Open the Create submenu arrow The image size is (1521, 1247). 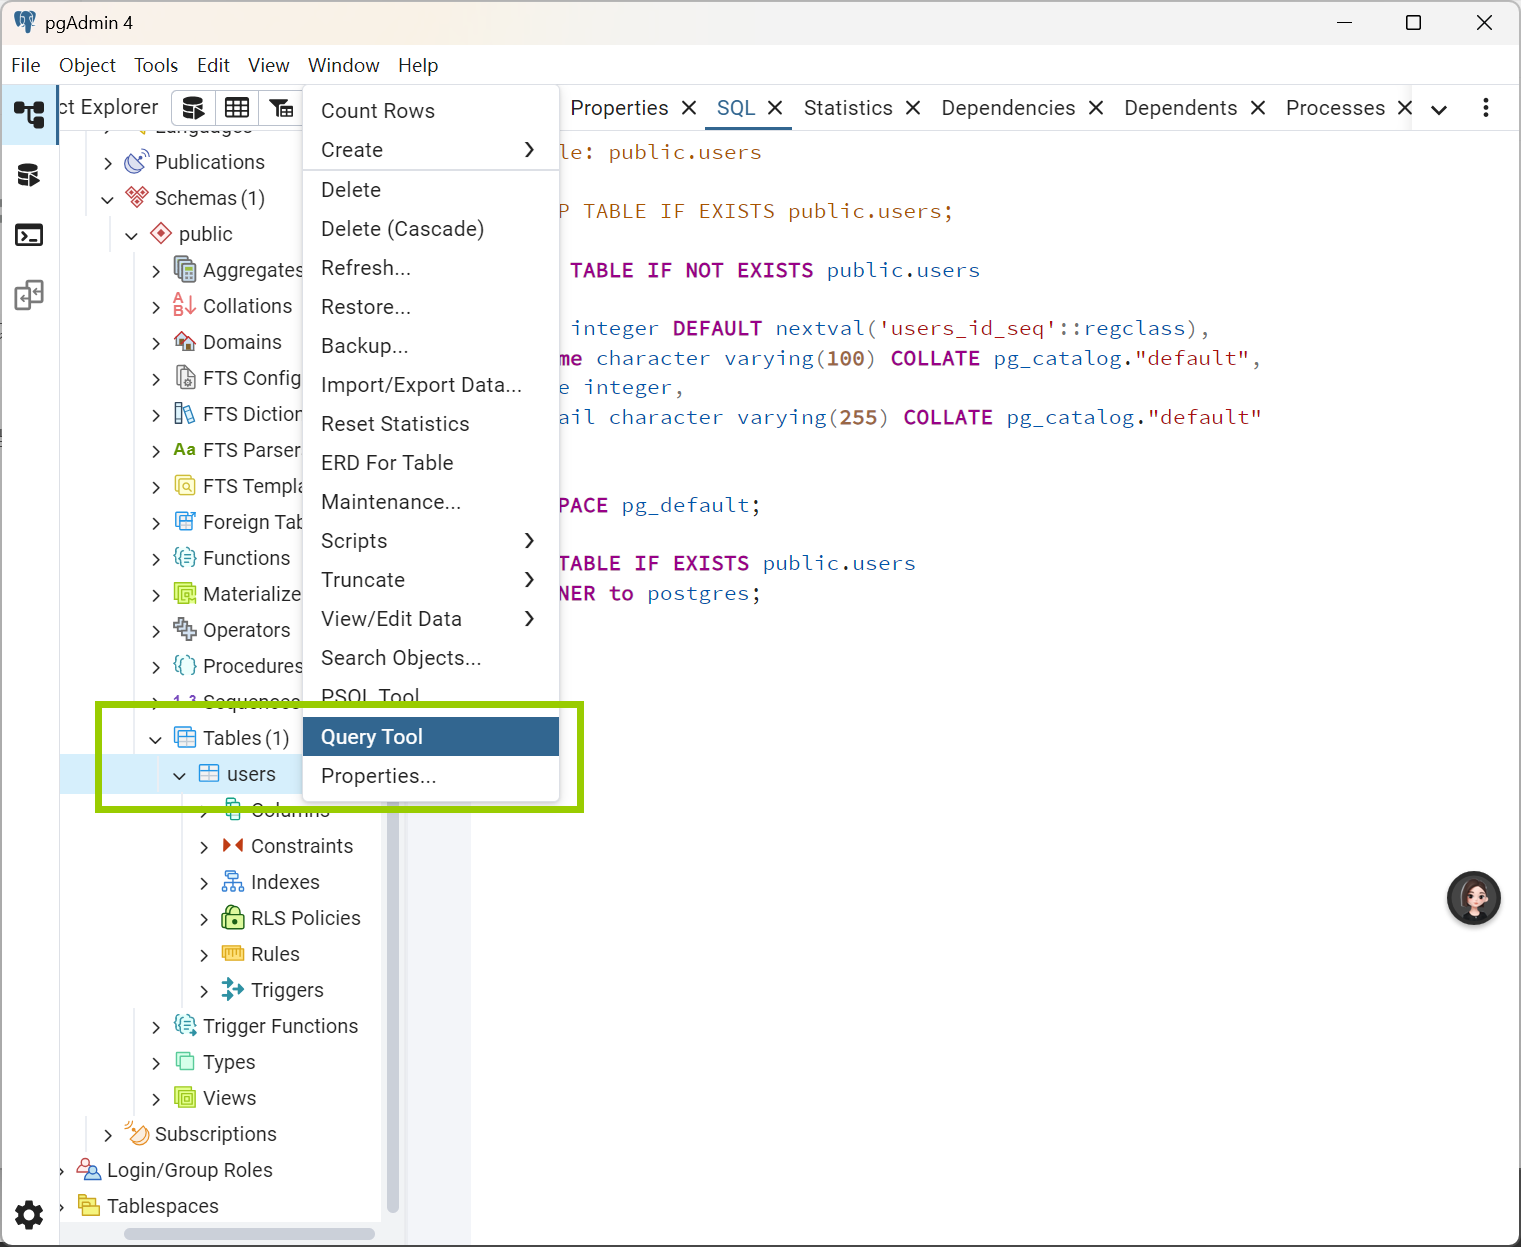pyautogui.click(x=529, y=150)
